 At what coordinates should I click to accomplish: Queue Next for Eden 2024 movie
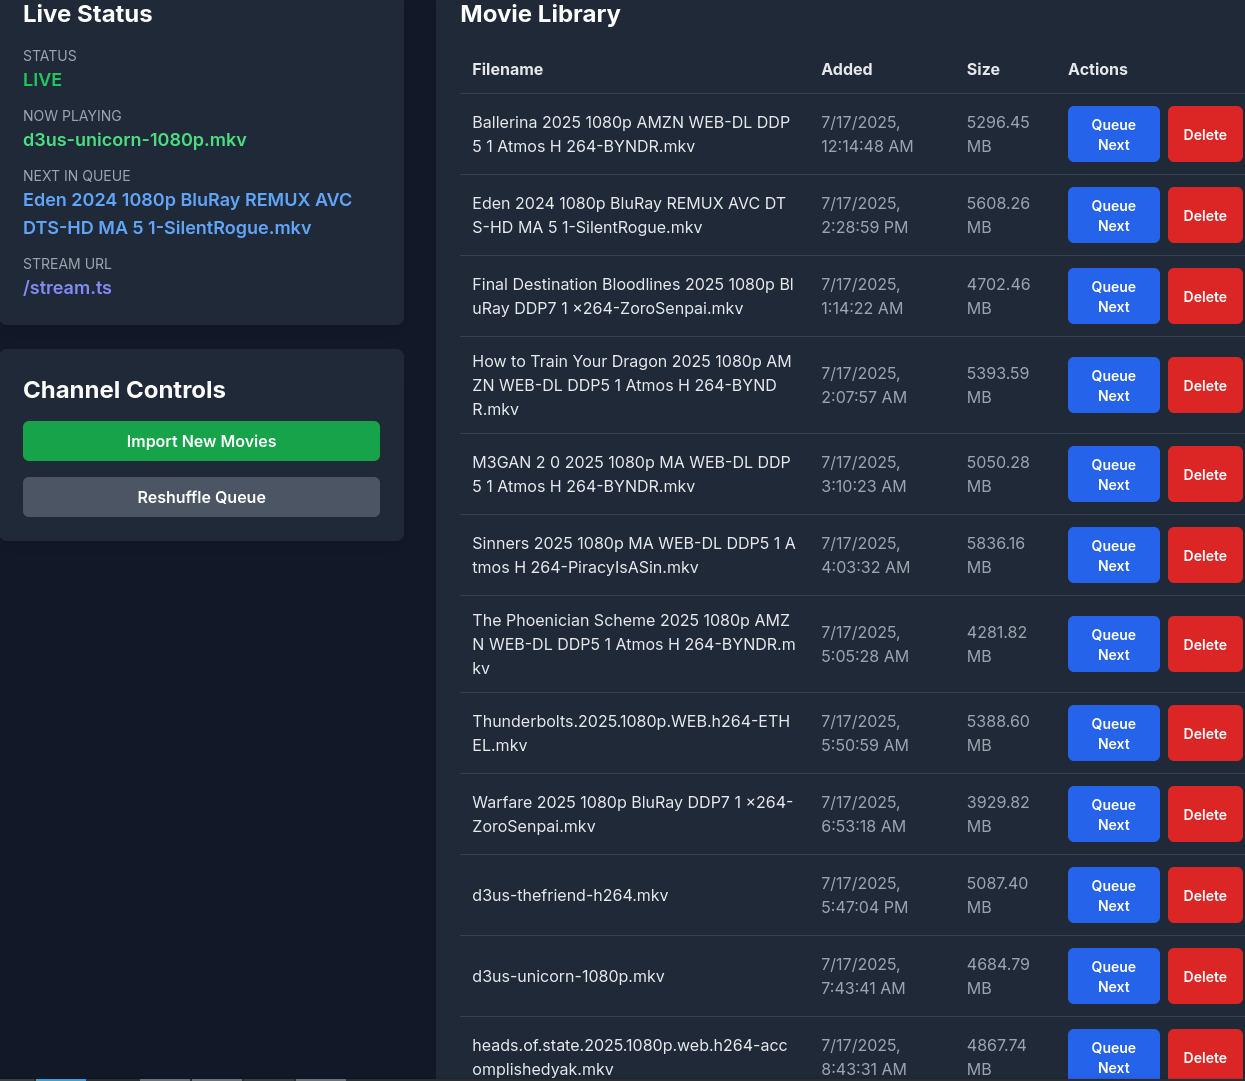click(1113, 215)
